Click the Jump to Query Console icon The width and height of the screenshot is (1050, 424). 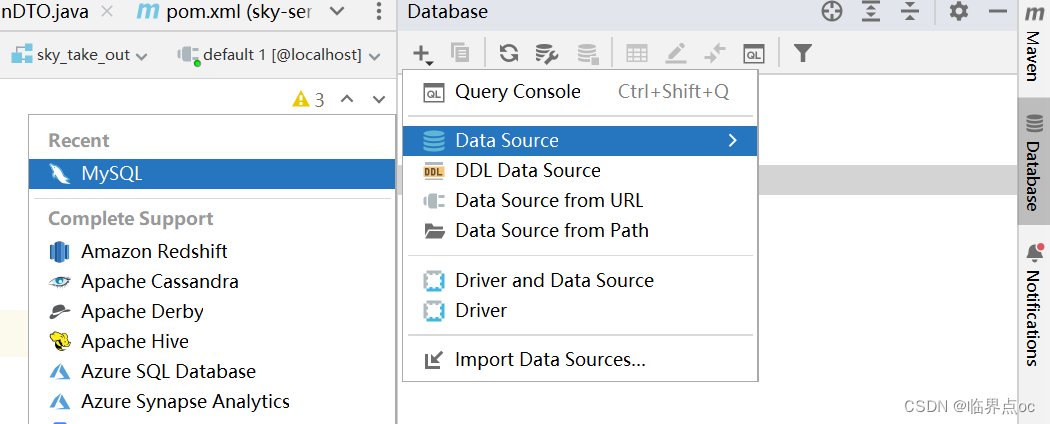pyautogui.click(x=754, y=54)
